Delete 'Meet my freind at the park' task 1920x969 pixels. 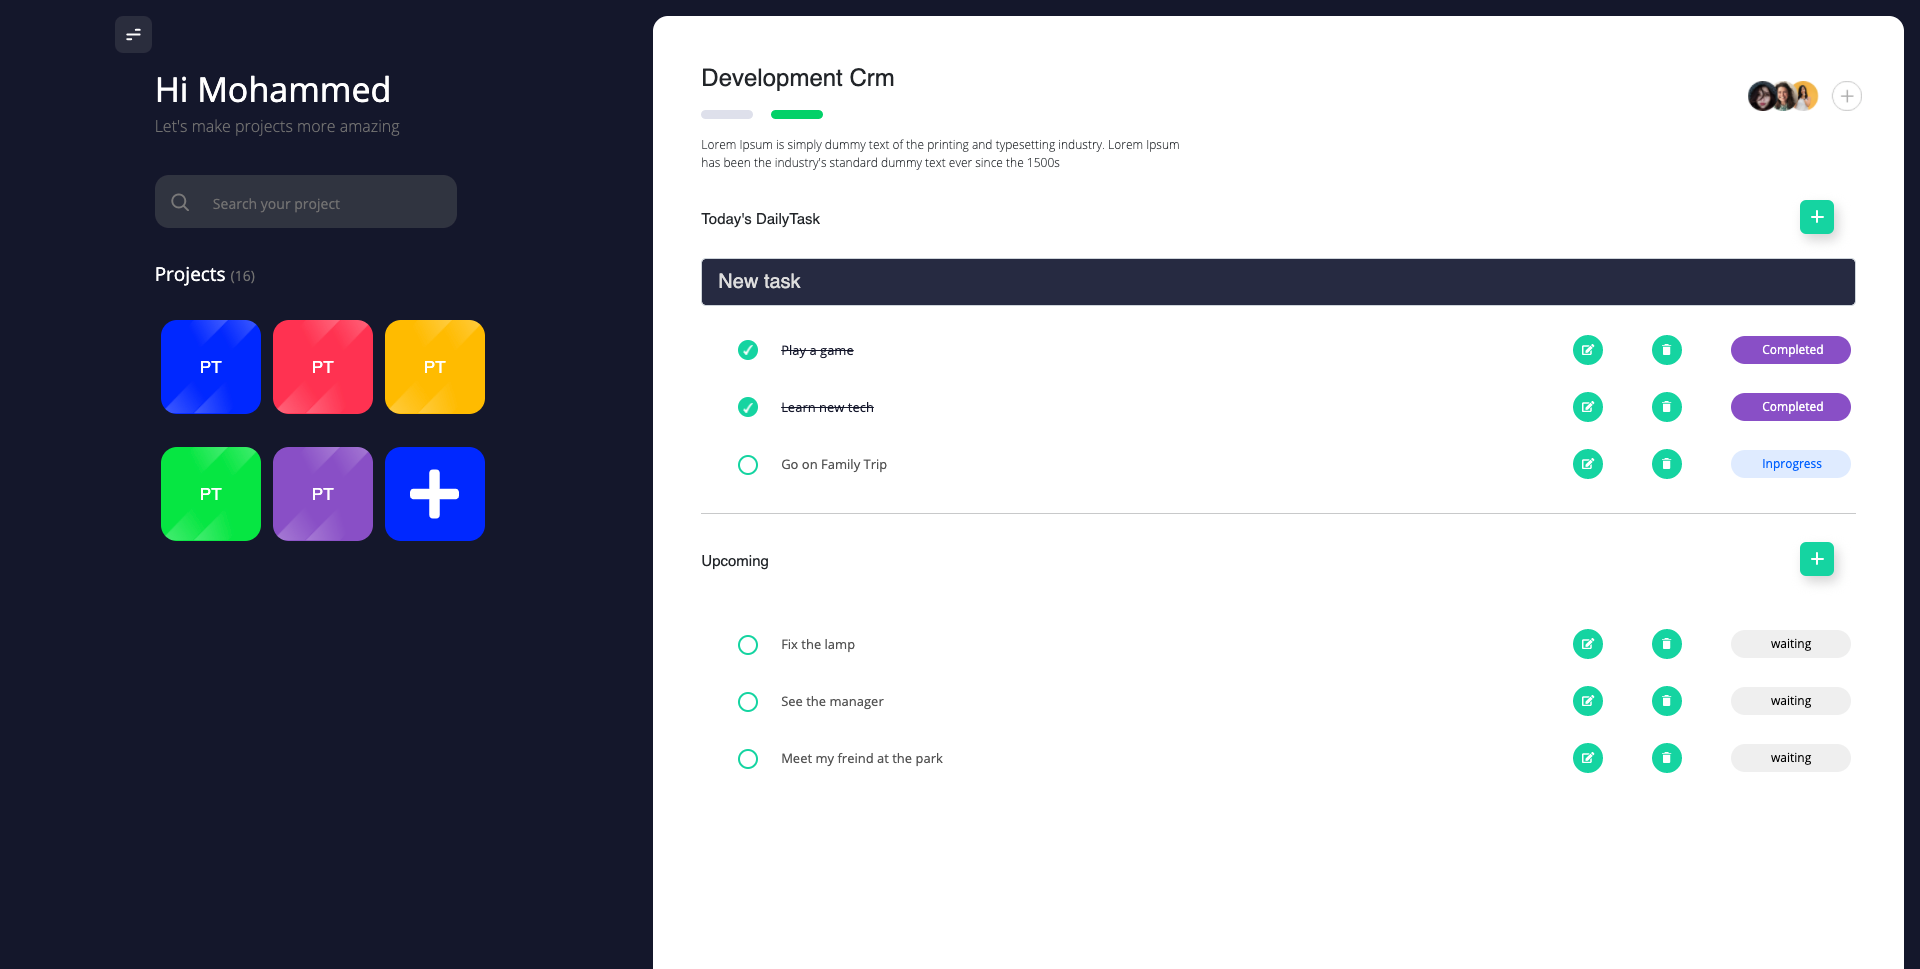coord(1666,758)
